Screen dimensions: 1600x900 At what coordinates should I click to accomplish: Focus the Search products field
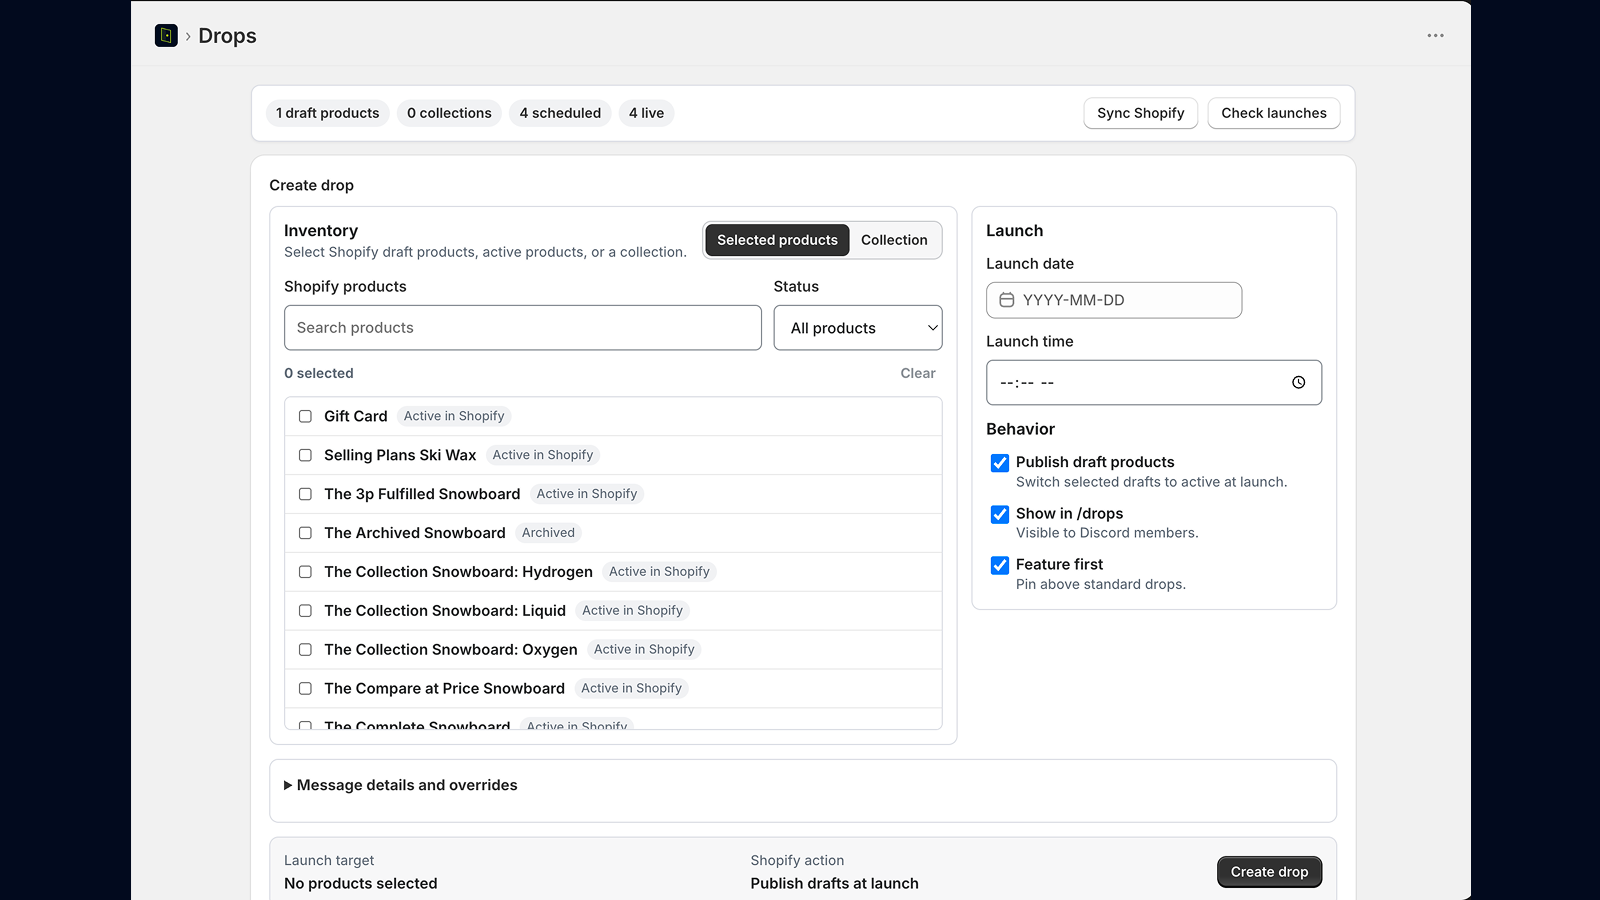[523, 328]
